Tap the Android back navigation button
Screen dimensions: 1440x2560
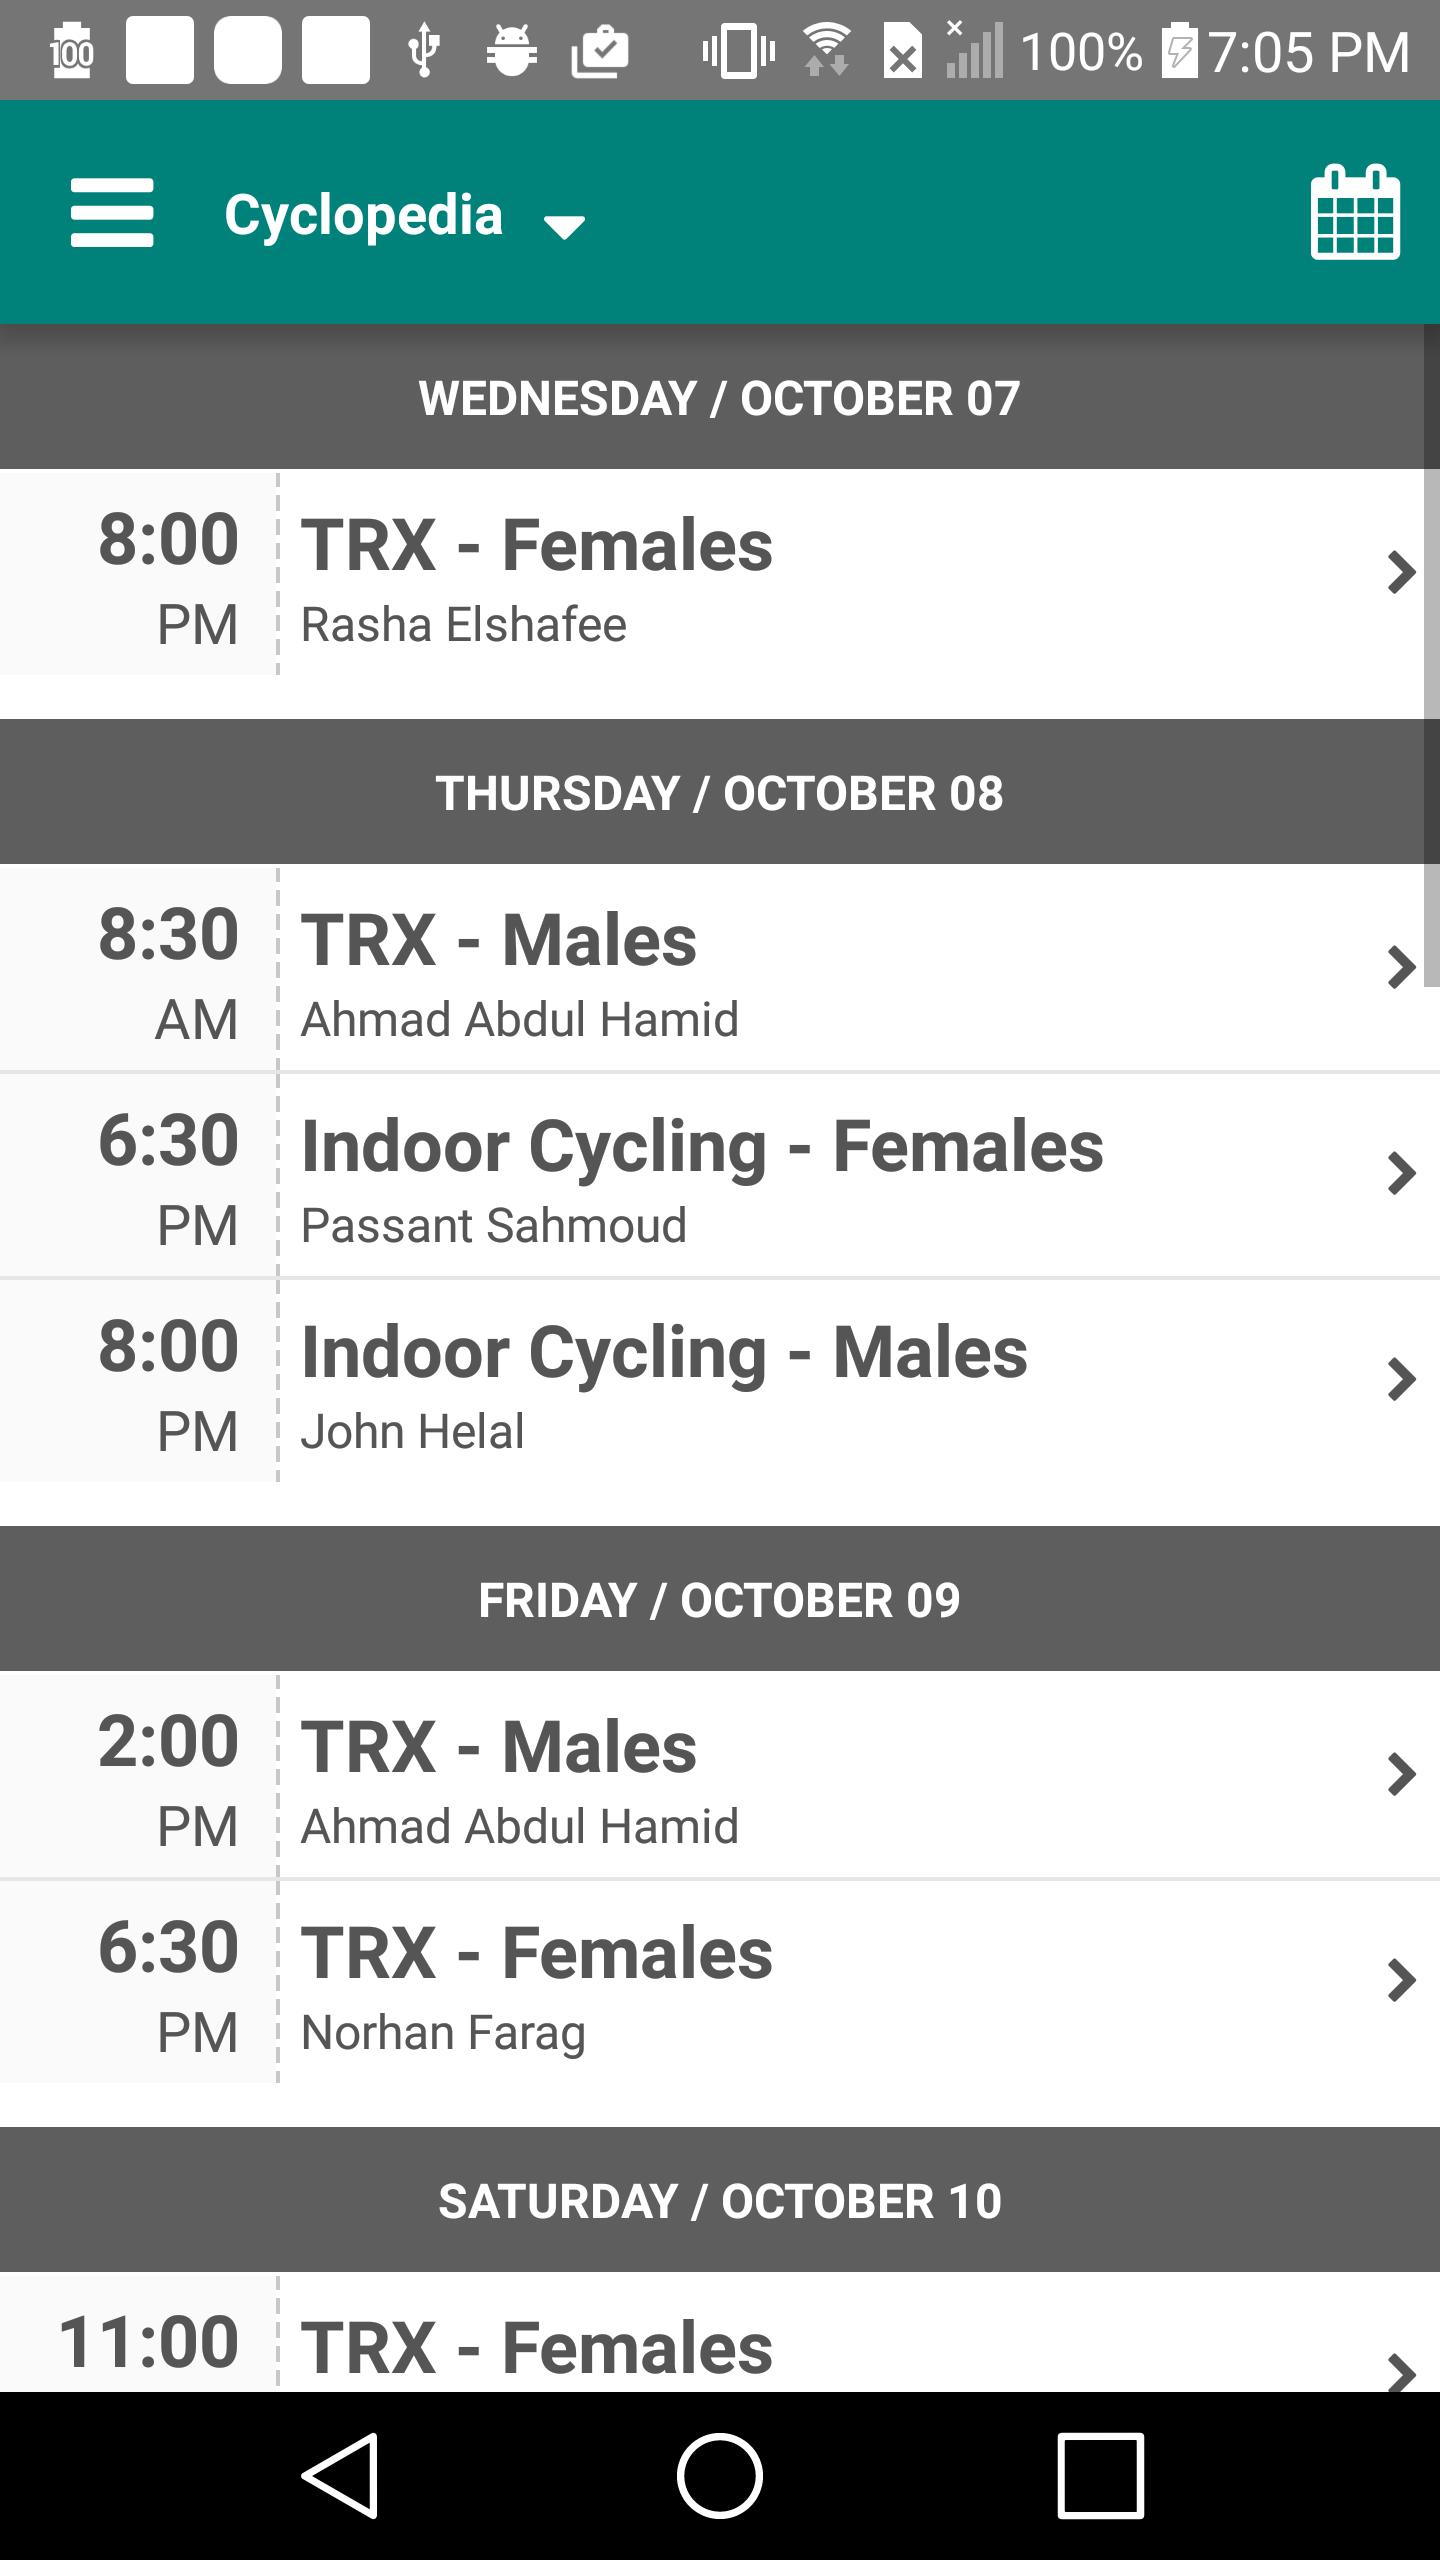tap(341, 2475)
